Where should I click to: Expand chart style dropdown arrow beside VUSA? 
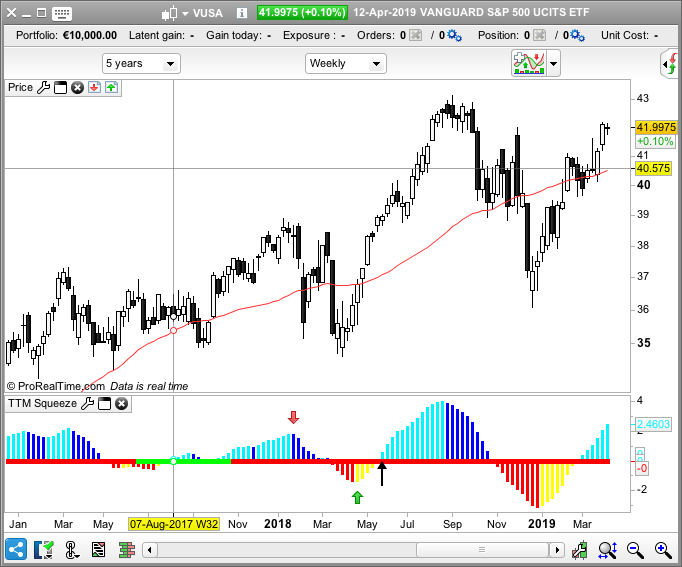coord(185,13)
